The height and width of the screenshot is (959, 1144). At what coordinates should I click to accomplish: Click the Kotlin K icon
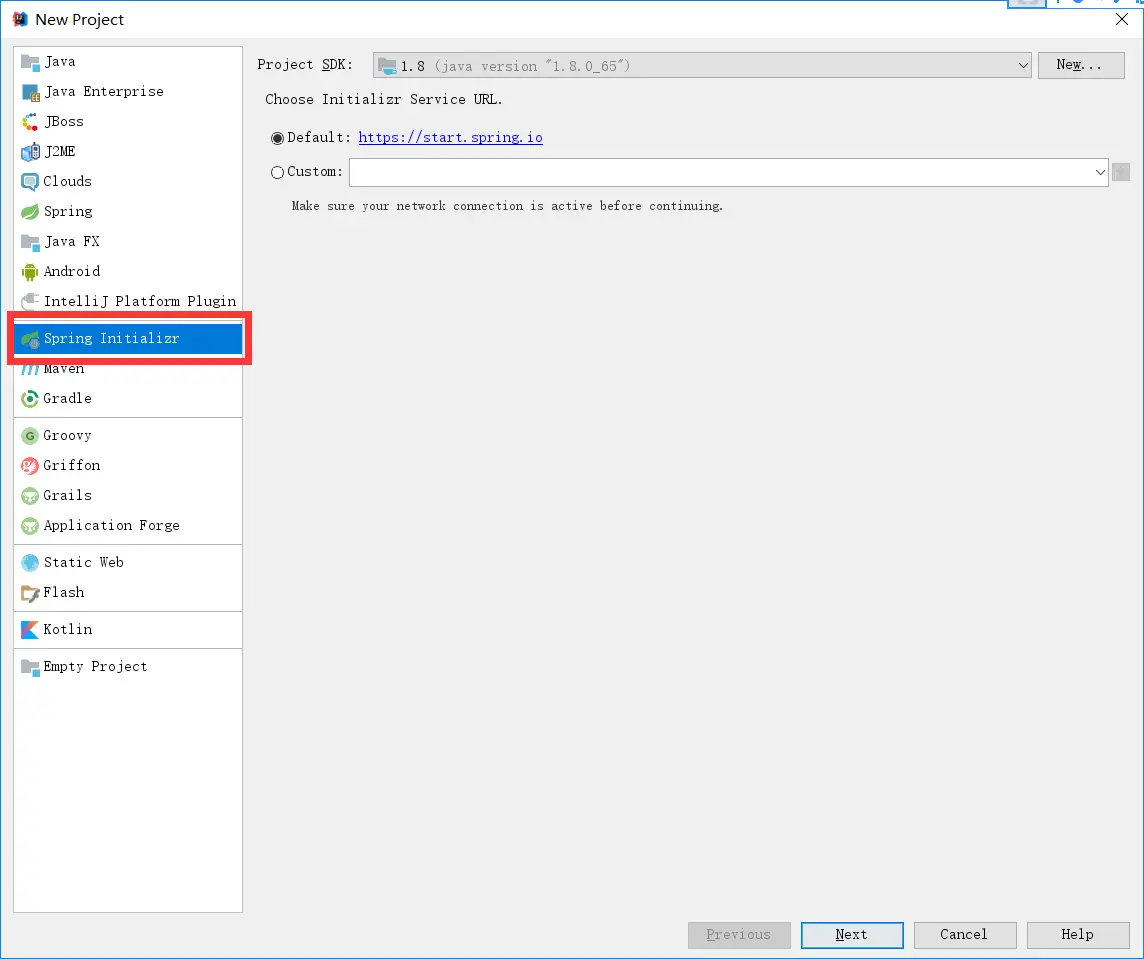coord(30,630)
